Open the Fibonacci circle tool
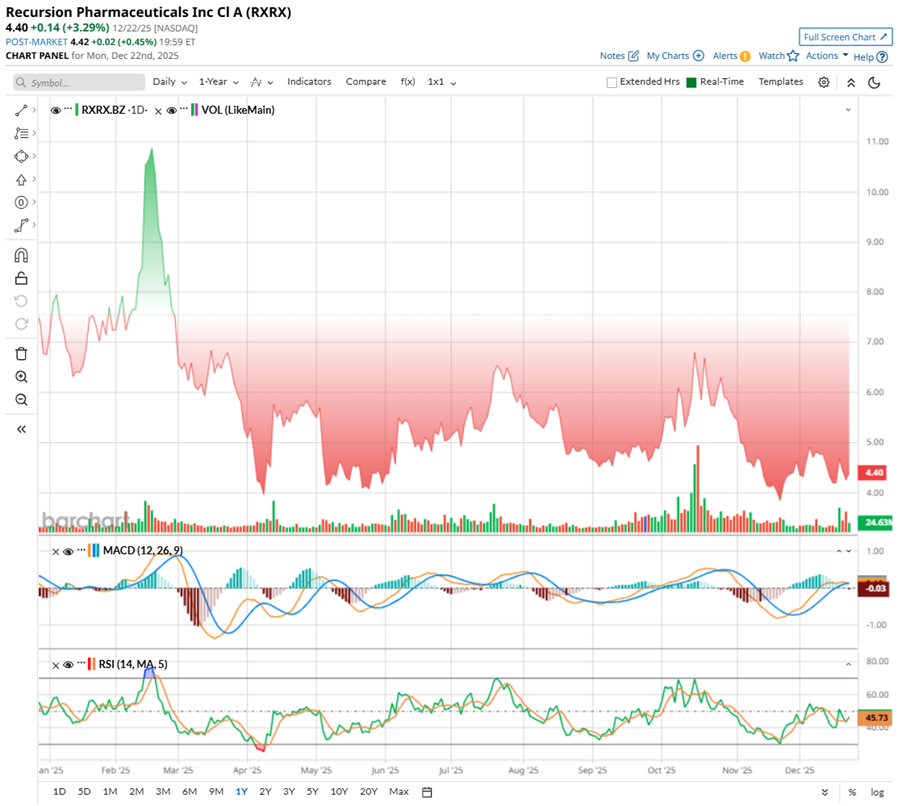Screen dimensions: 902x806 (21, 203)
